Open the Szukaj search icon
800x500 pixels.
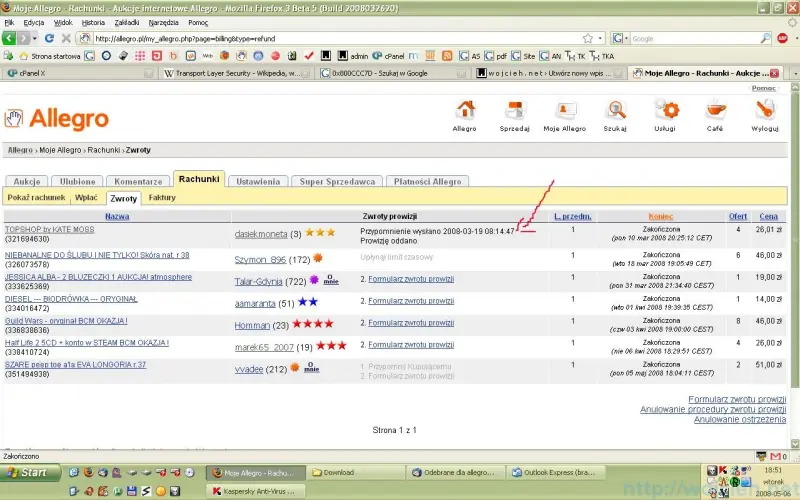click(x=616, y=111)
